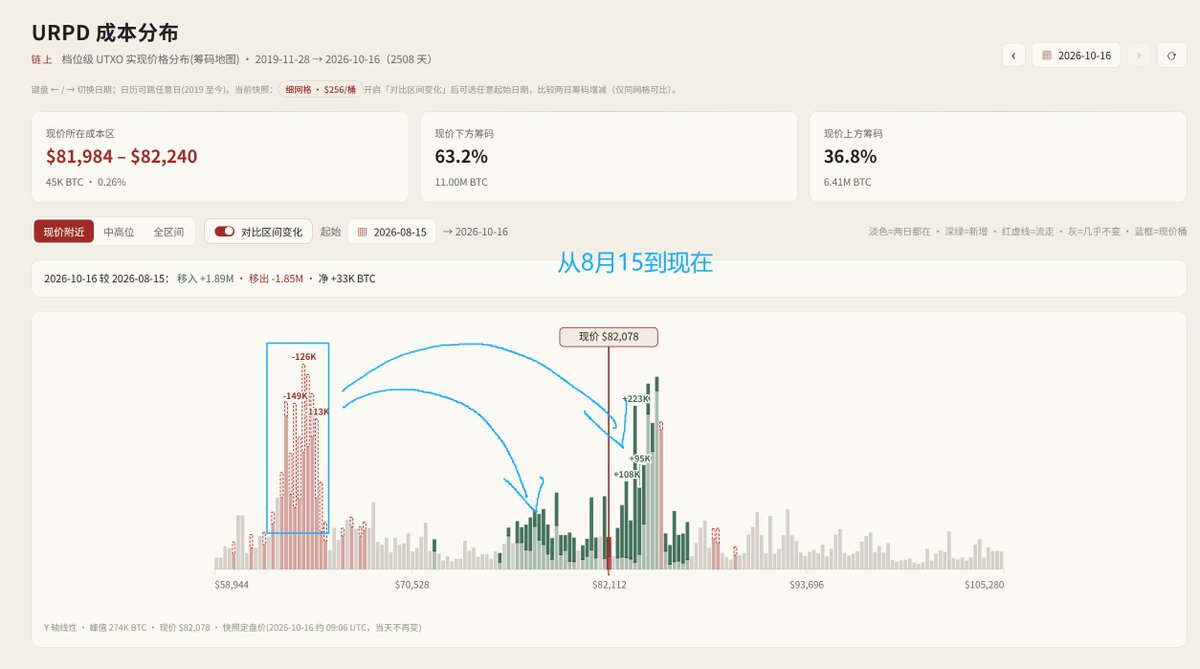Go to the previous date with left chevron
Screen dimensions: 1200x669
click(x=1013, y=56)
